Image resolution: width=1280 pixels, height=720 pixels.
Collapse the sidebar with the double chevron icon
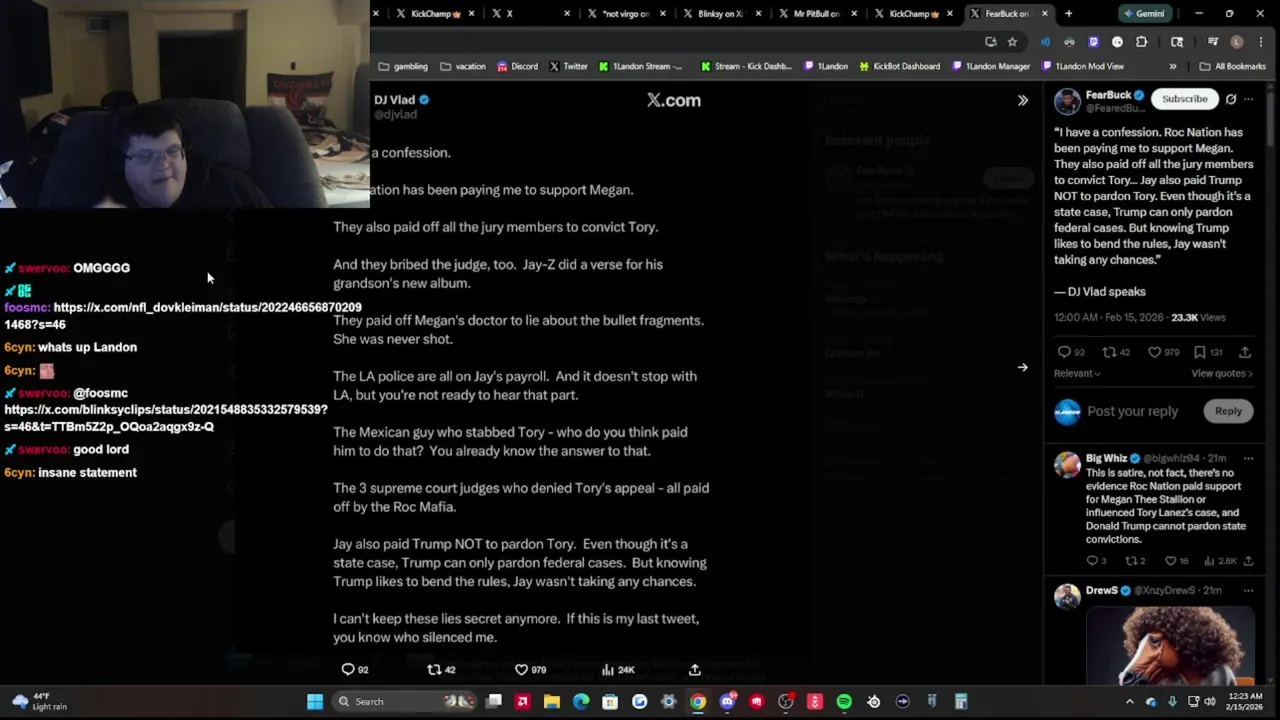click(1022, 100)
